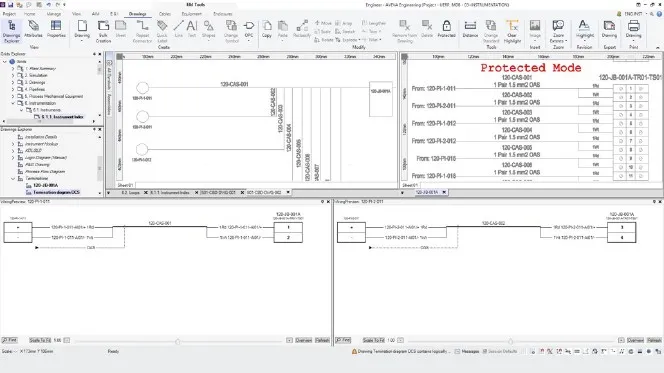Screen dimensions: 664x373
Task: Click Messages in the status bar
Action: pos(466,351)
